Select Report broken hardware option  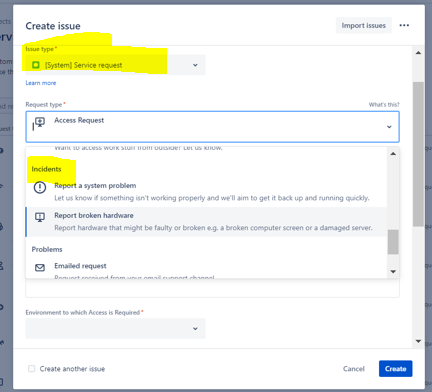[206, 222]
